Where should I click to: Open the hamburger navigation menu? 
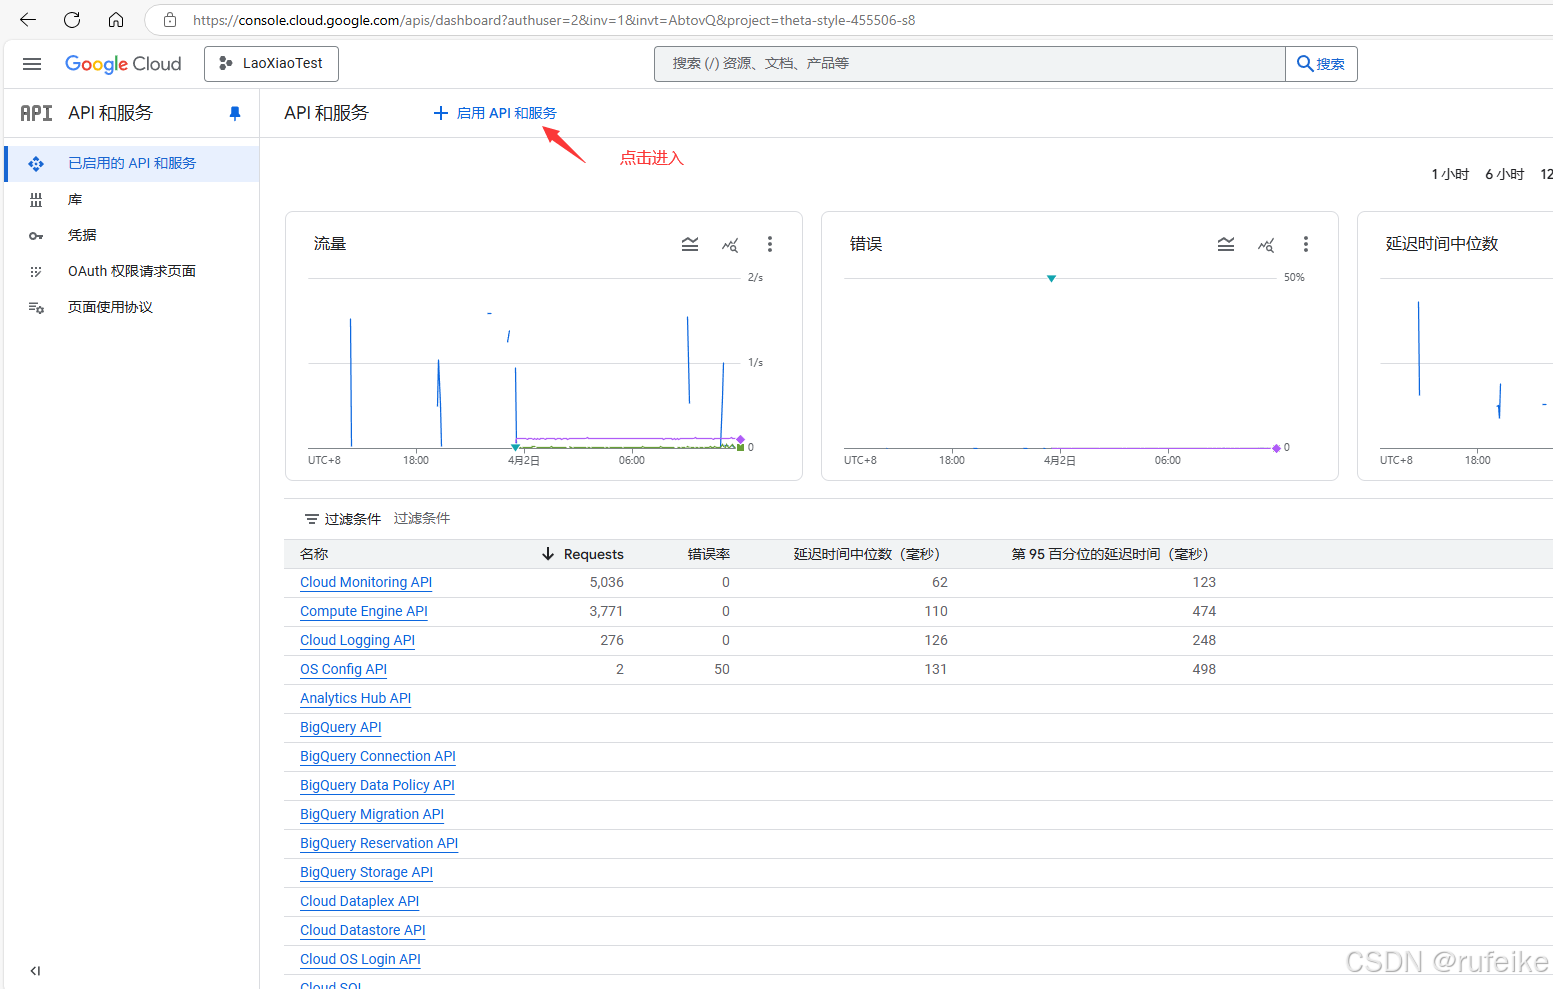point(32,64)
